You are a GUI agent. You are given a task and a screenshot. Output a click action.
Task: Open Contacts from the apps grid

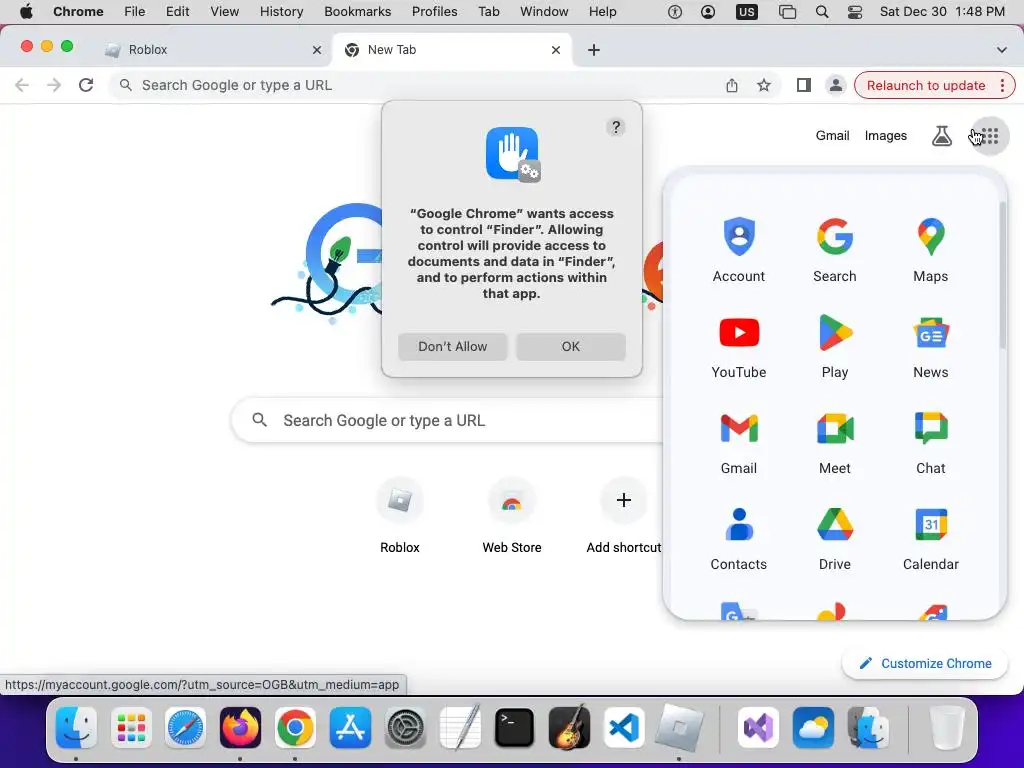click(739, 538)
